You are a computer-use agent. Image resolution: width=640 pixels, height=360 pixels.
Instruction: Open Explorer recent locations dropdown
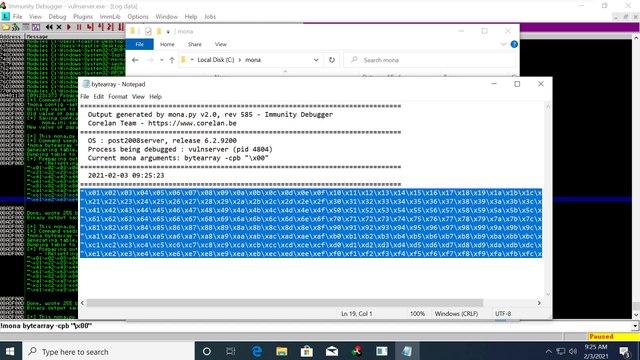click(x=162, y=60)
